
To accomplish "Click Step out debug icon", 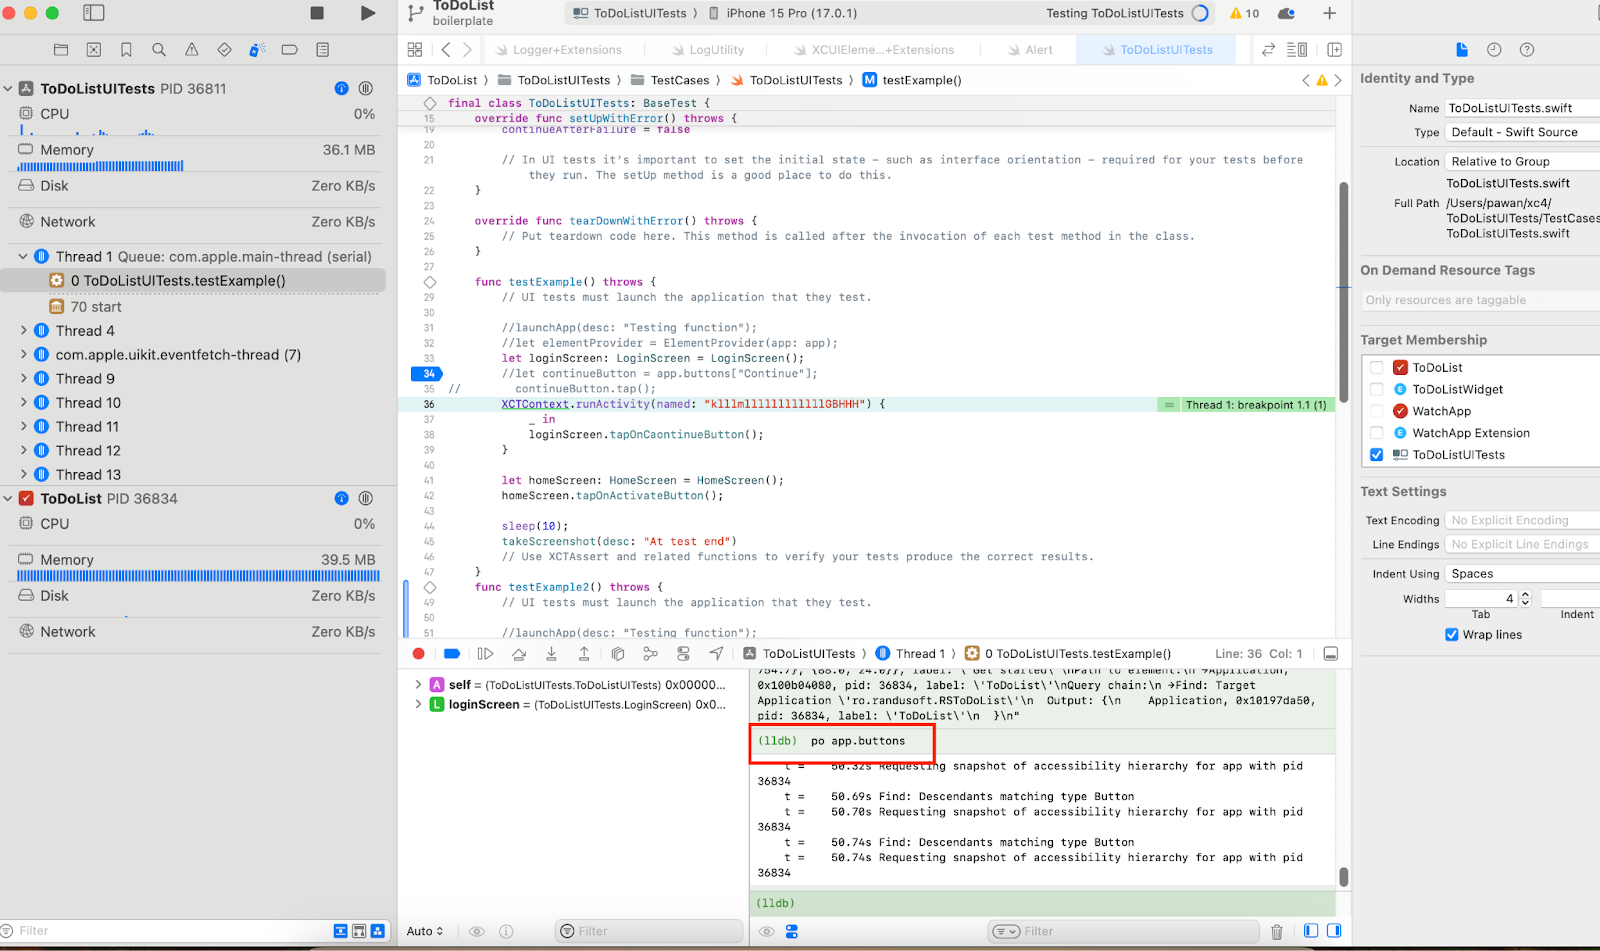I will [584, 654].
